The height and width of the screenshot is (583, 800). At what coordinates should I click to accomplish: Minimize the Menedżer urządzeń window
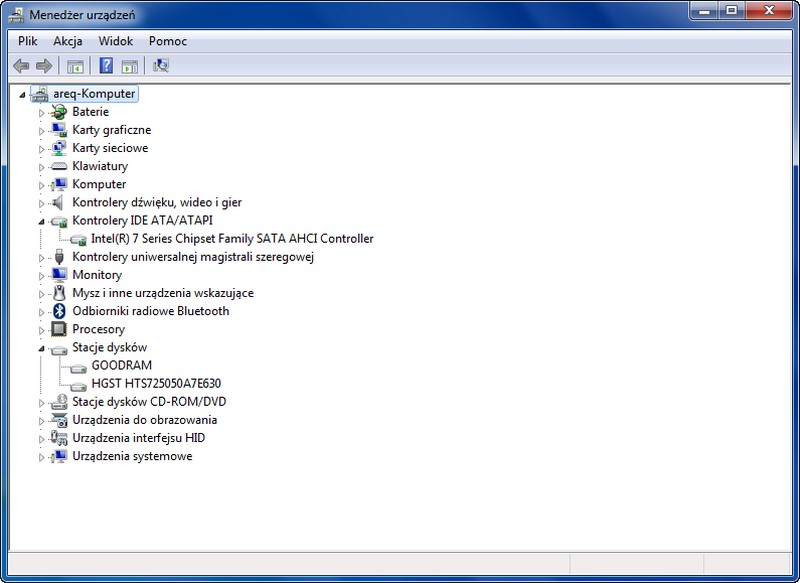[705, 11]
